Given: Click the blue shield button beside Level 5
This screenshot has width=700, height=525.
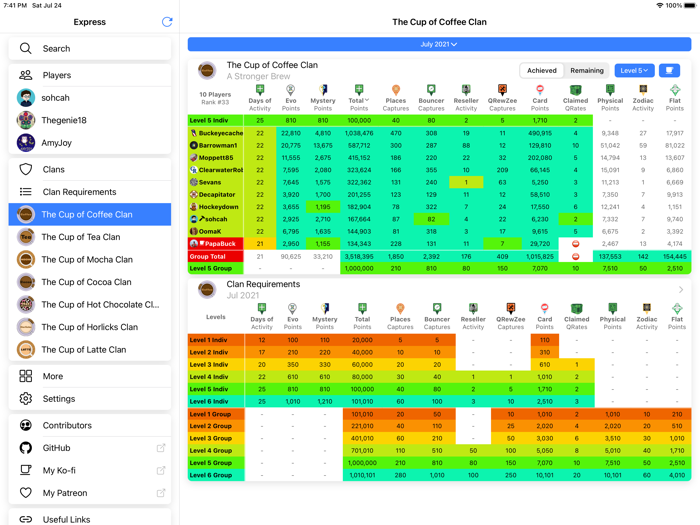Looking at the screenshot, I should pyautogui.click(x=669, y=71).
